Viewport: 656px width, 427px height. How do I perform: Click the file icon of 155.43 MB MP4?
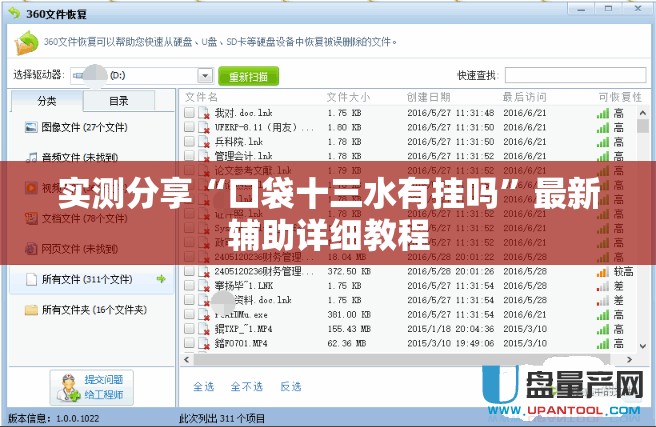coord(204,329)
